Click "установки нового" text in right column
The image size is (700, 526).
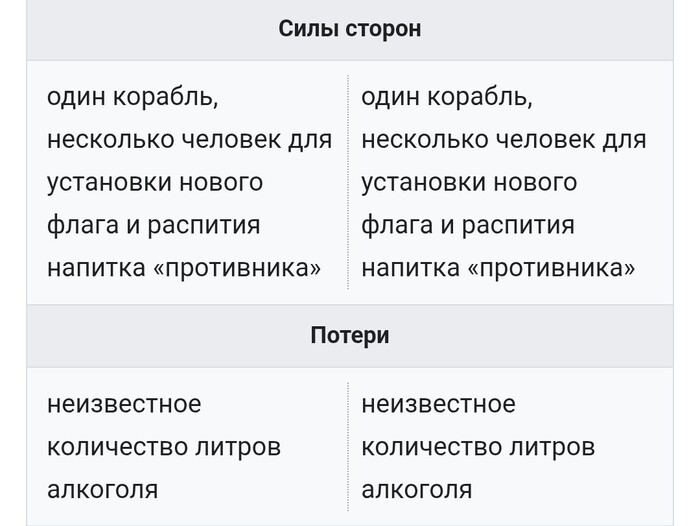[469, 183]
